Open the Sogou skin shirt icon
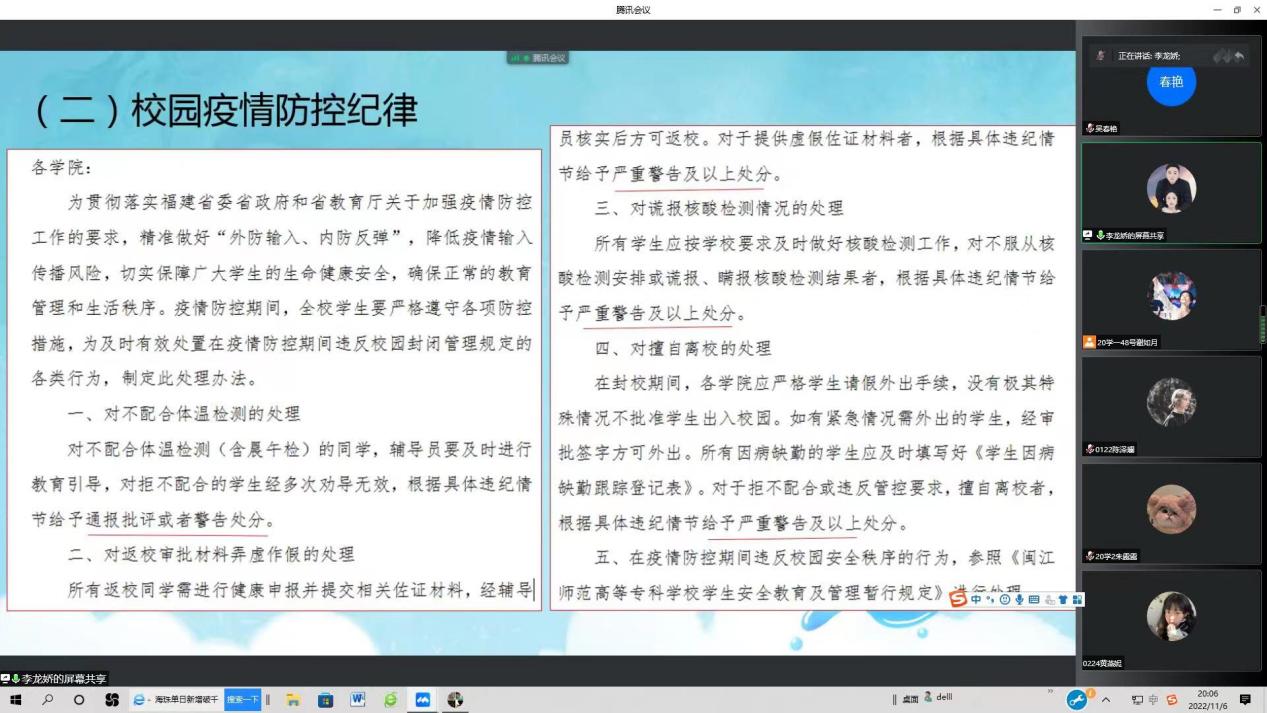This screenshot has height=713, width=1267. (1063, 599)
